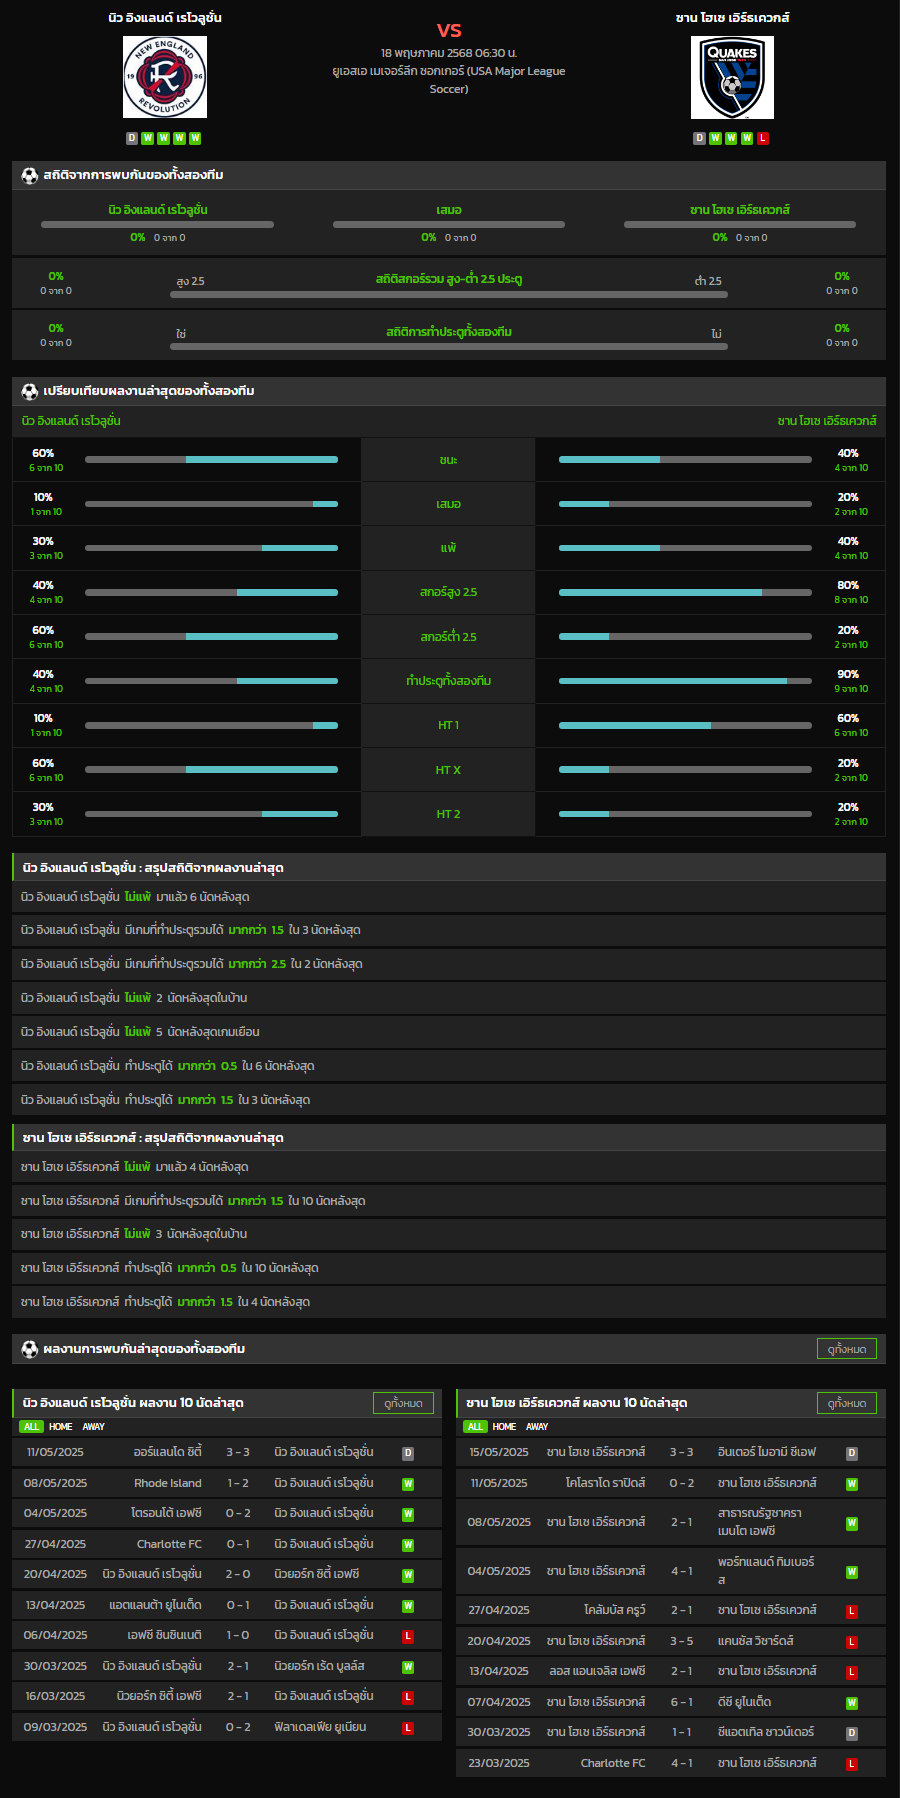This screenshot has width=900, height=1798.
Task: Click the over/under 2.5 head-to-head stat bar
Action: [449, 295]
